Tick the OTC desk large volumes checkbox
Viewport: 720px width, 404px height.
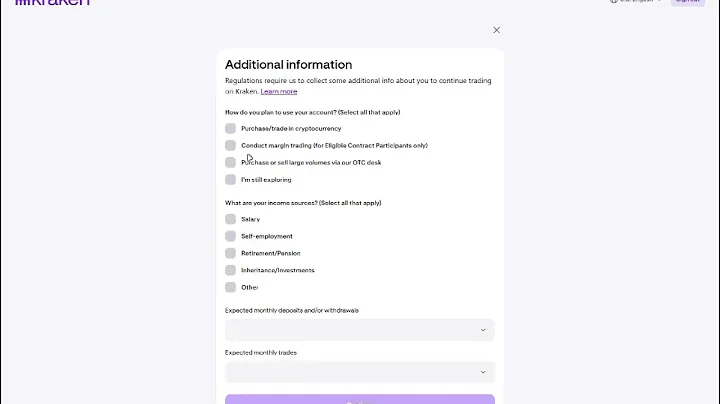(231, 162)
